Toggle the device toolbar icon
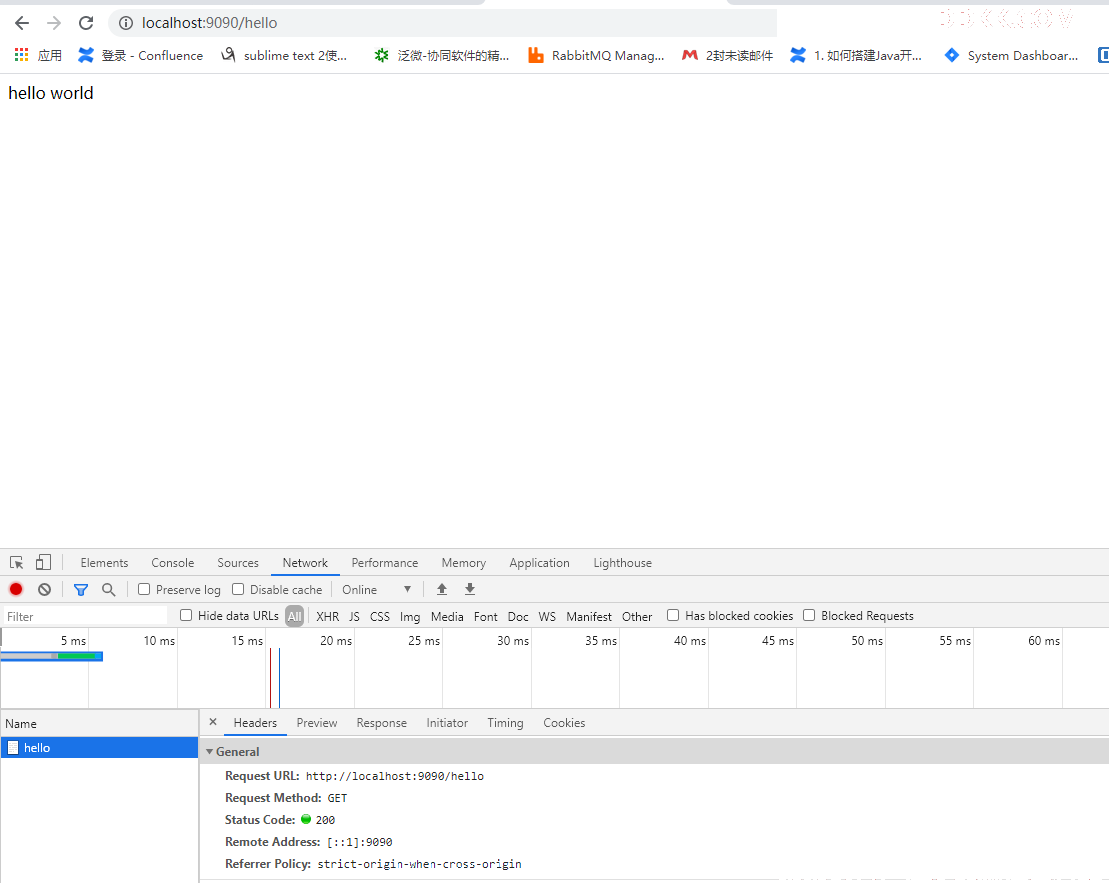 (43, 562)
